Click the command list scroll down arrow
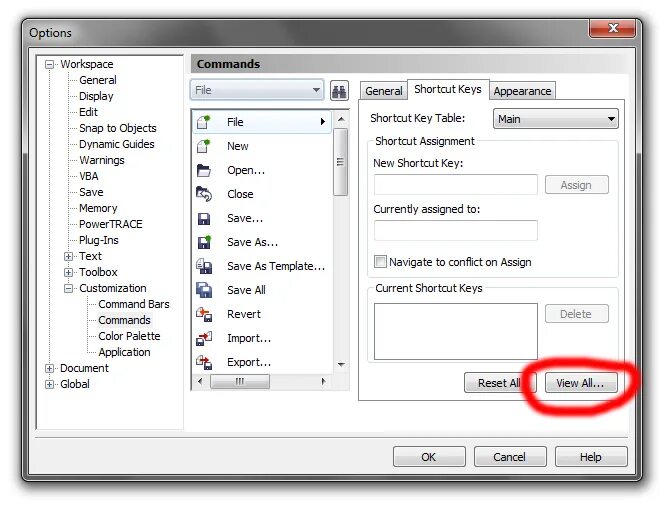 click(x=341, y=364)
